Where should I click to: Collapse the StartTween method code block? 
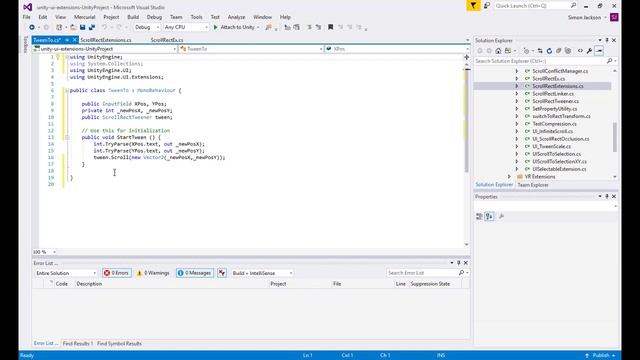[x=67, y=138]
